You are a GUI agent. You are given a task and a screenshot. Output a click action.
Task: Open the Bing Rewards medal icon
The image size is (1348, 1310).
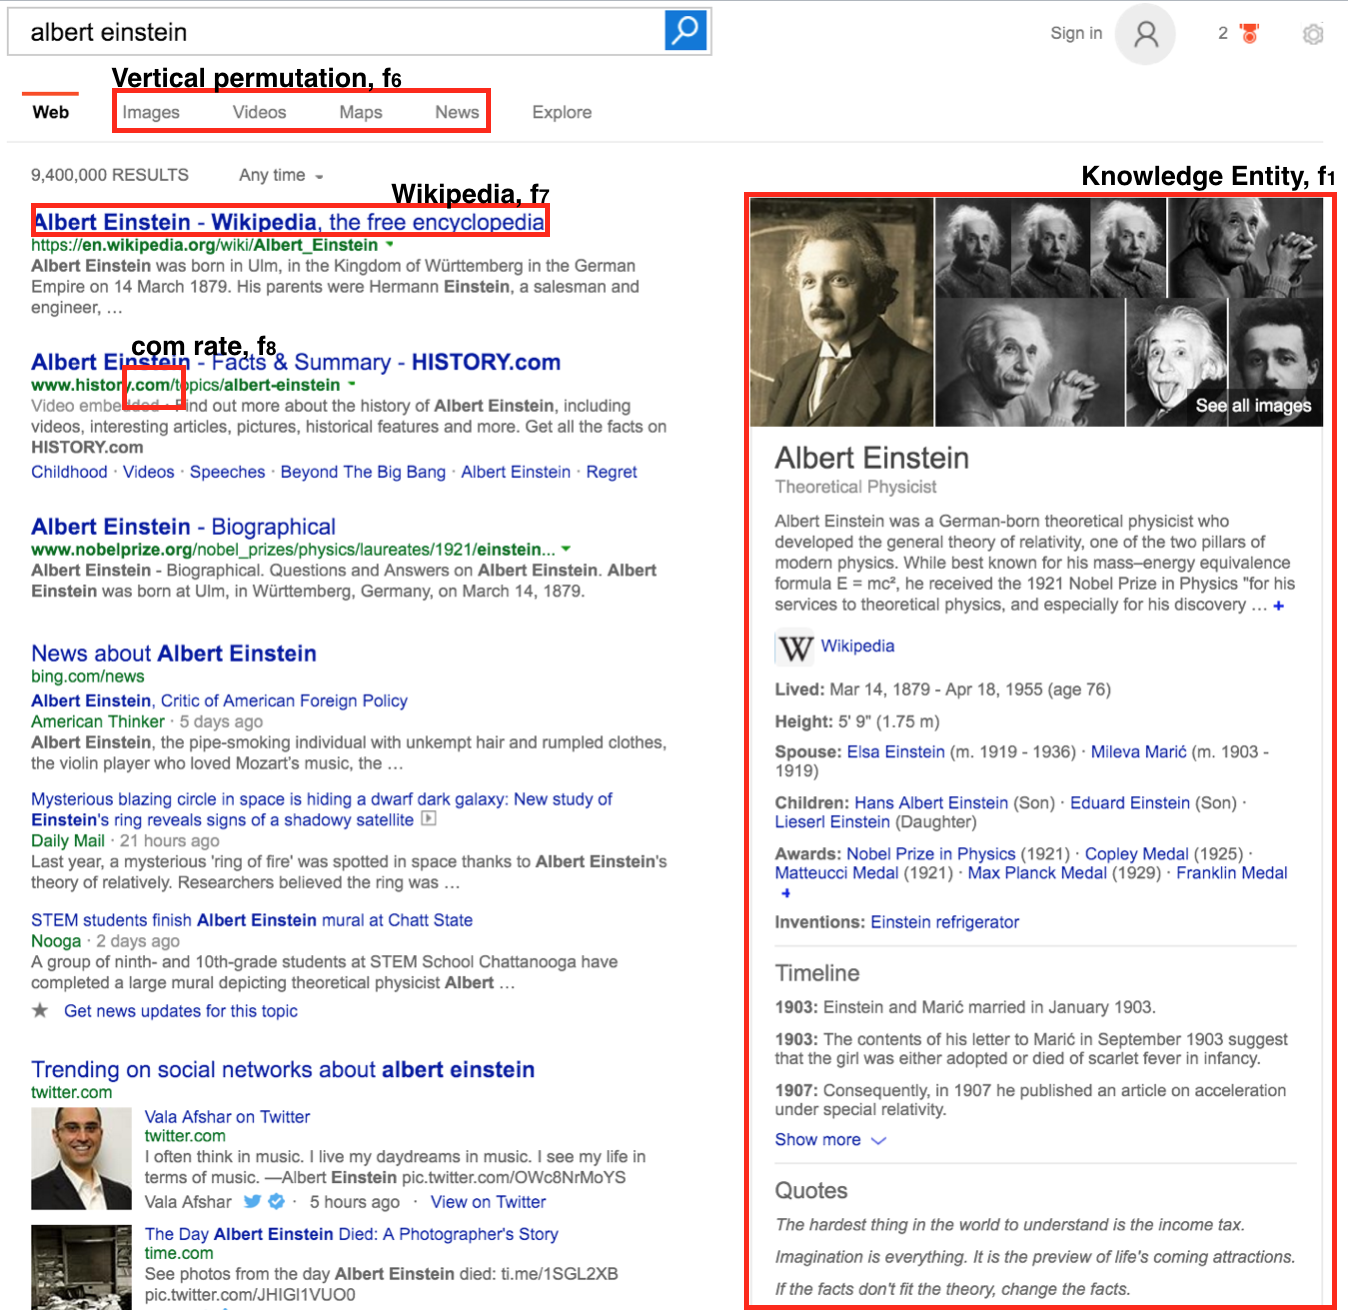click(1249, 33)
